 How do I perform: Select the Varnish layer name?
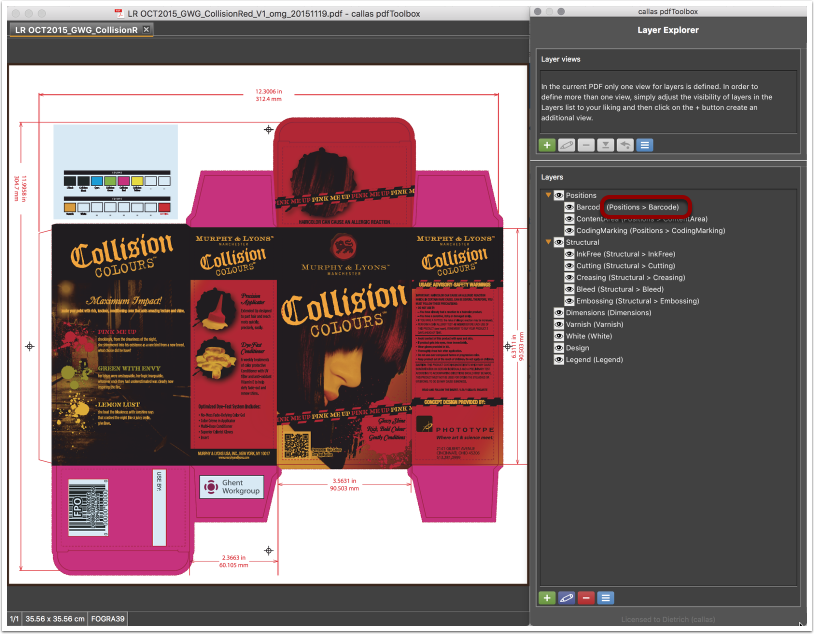pyautogui.click(x=594, y=325)
